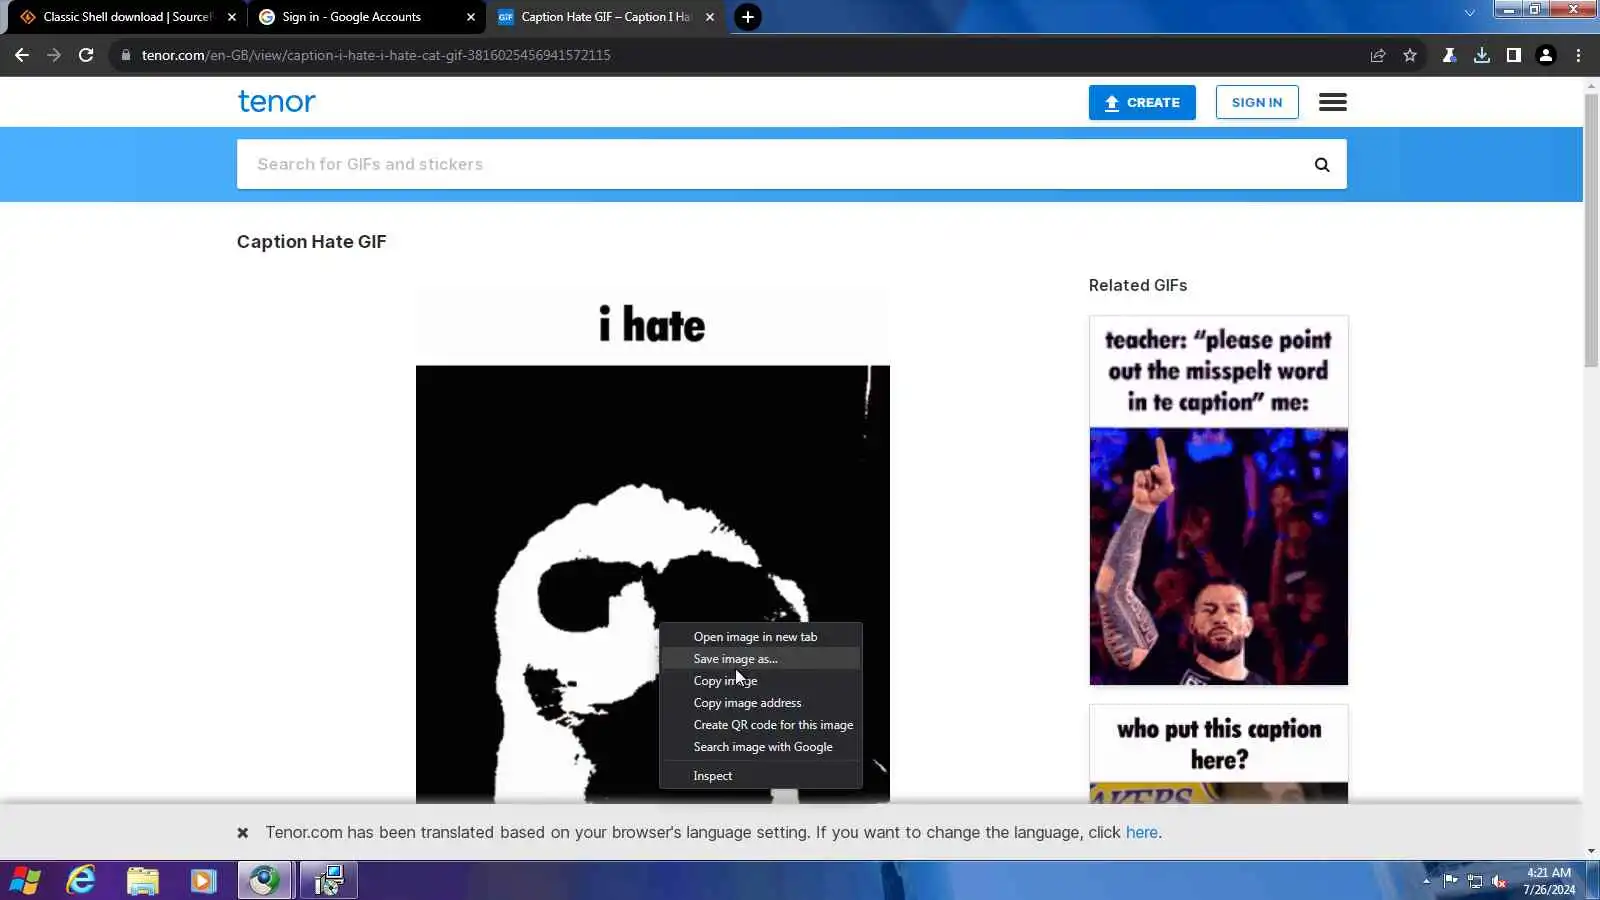The width and height of the screenshot is (1600, 900).
Task: Open the who put this caption here GIF
Action: coord(1218,754)
